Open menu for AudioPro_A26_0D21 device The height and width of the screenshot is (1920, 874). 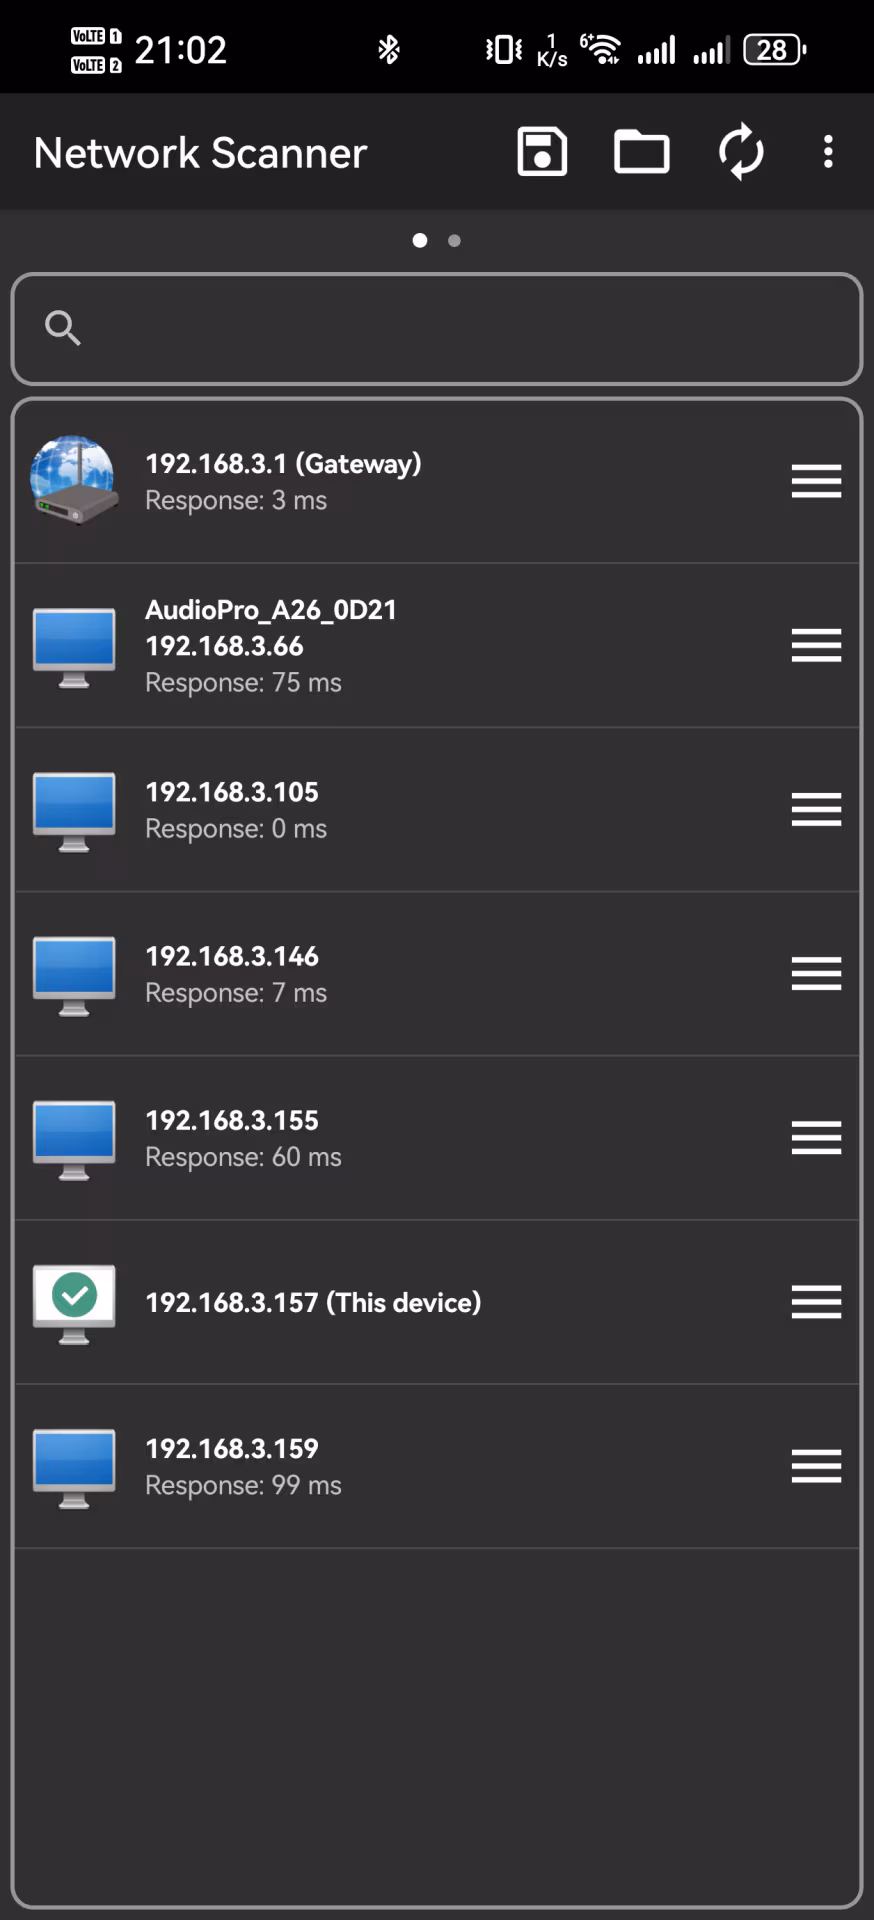coord(816,645)
